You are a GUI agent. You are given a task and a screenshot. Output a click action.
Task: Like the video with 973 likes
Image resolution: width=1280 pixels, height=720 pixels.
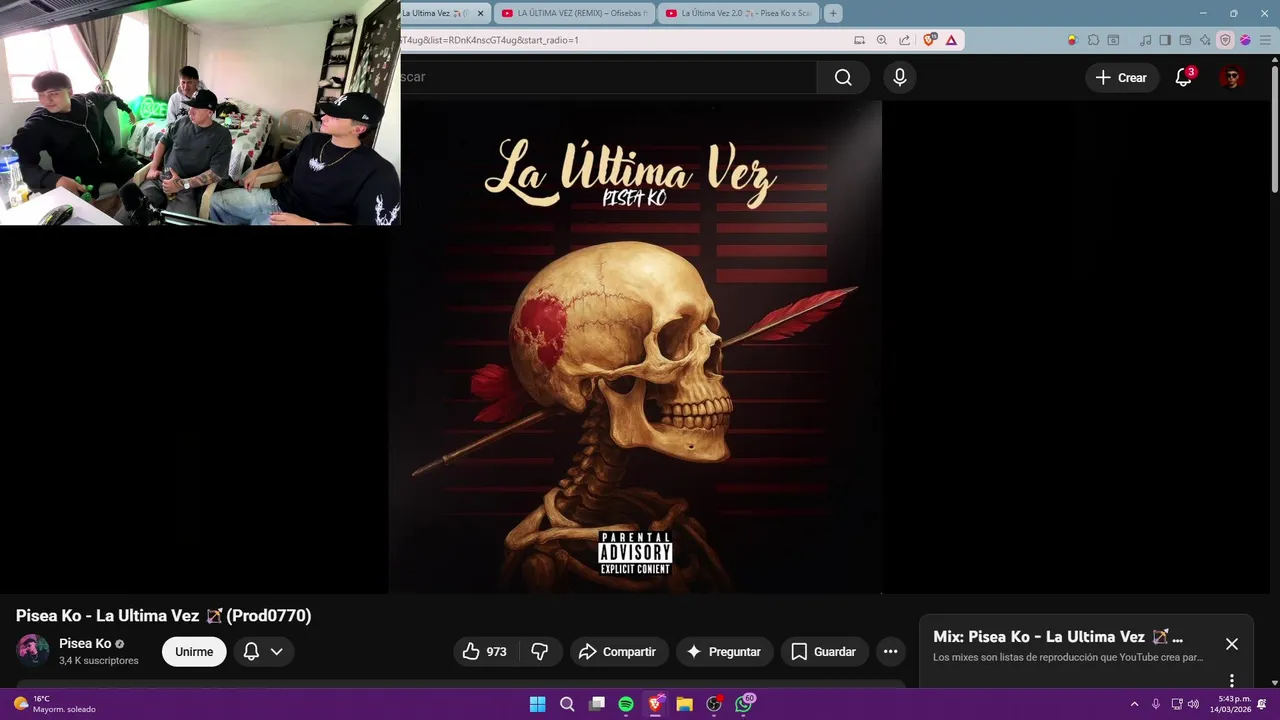pos(485,651)
